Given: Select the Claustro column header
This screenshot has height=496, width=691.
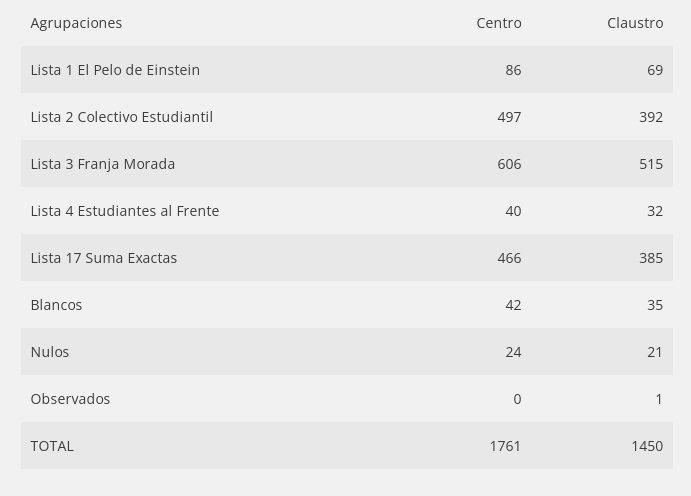Looking at the screenshot, I should [635, 23].
